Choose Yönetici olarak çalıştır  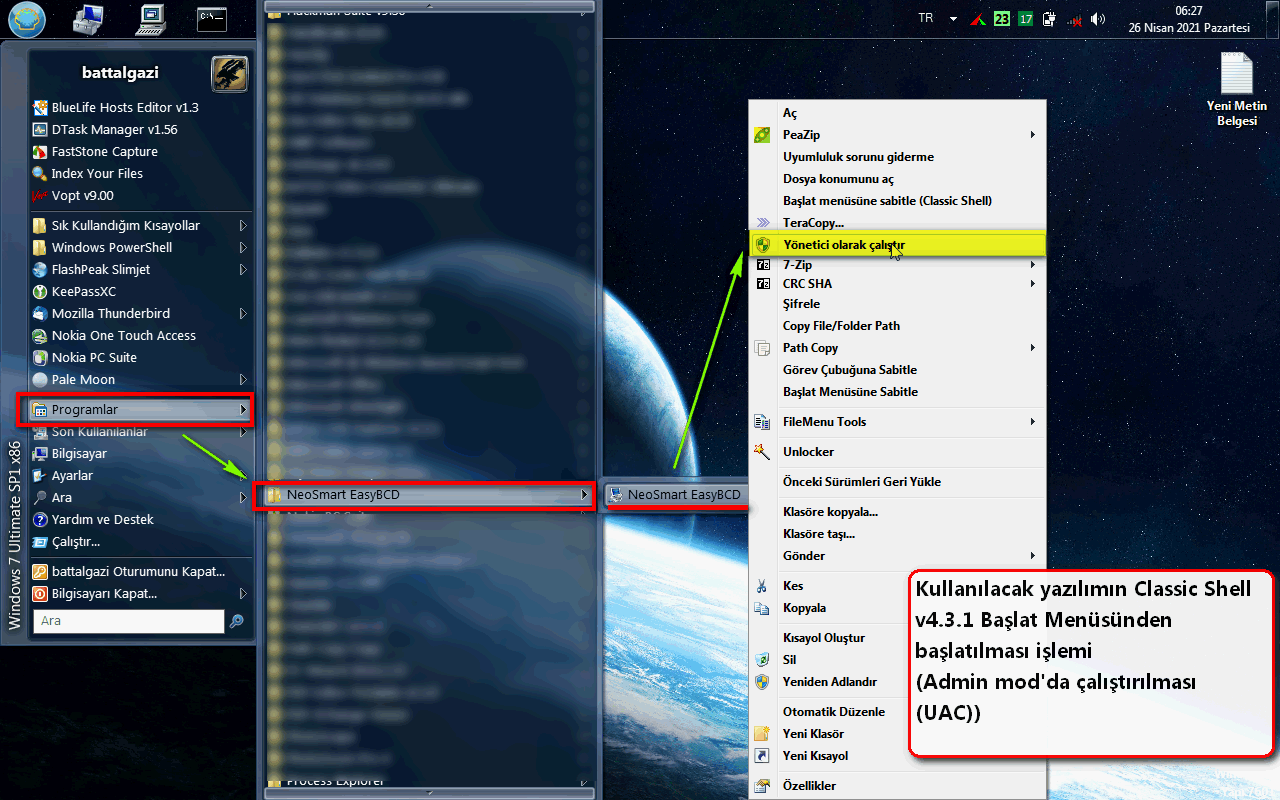[x=897, y=244]
